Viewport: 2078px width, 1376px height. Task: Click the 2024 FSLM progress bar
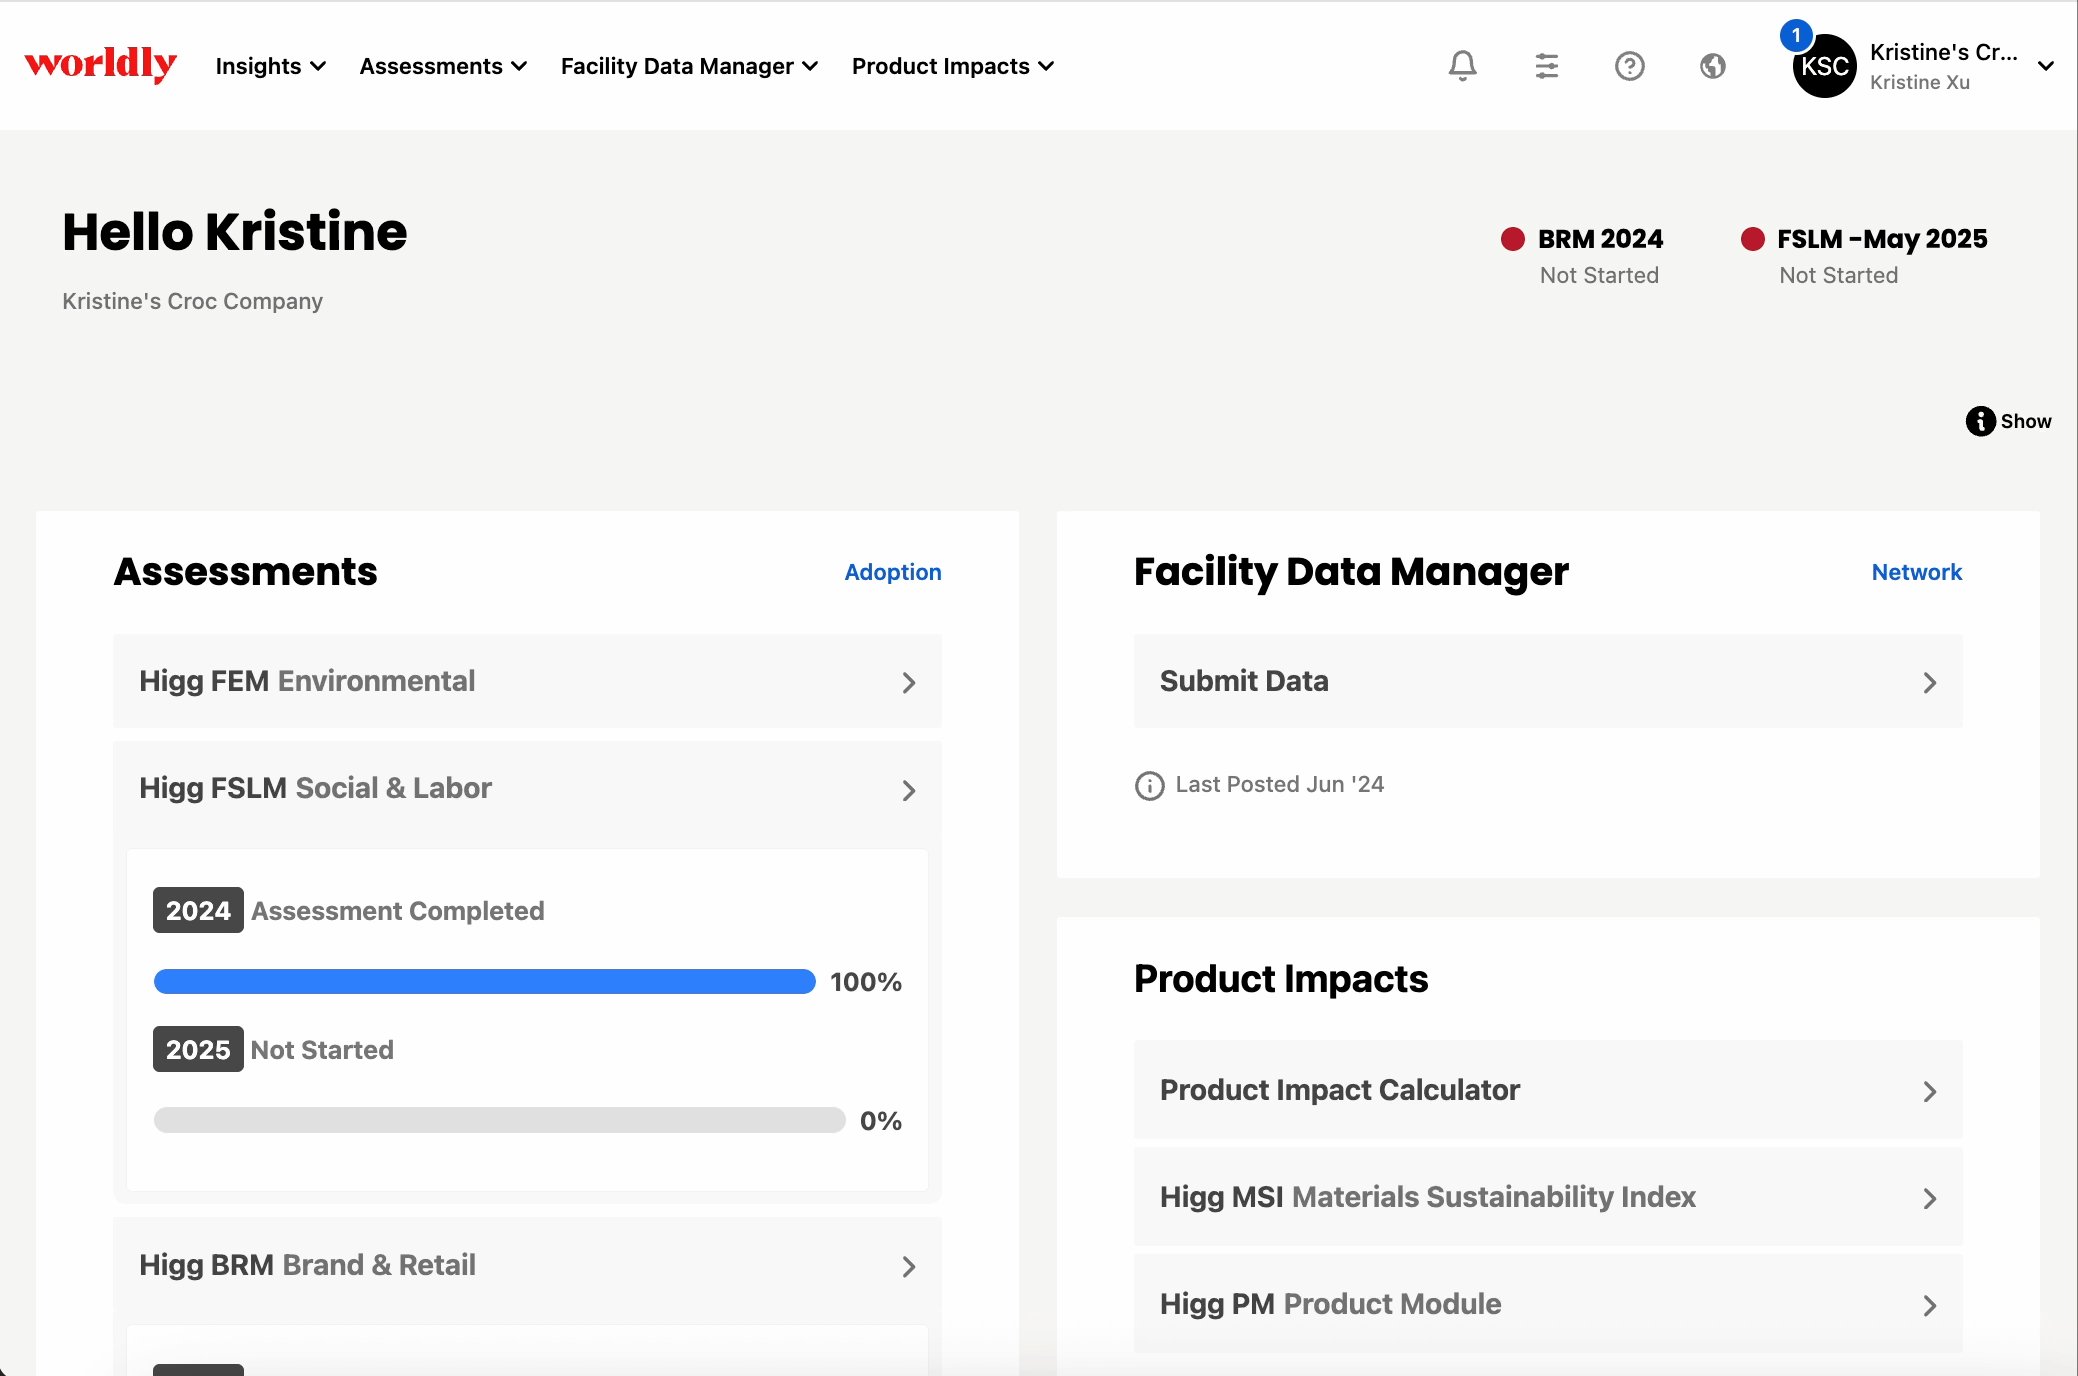click(484, 981)
